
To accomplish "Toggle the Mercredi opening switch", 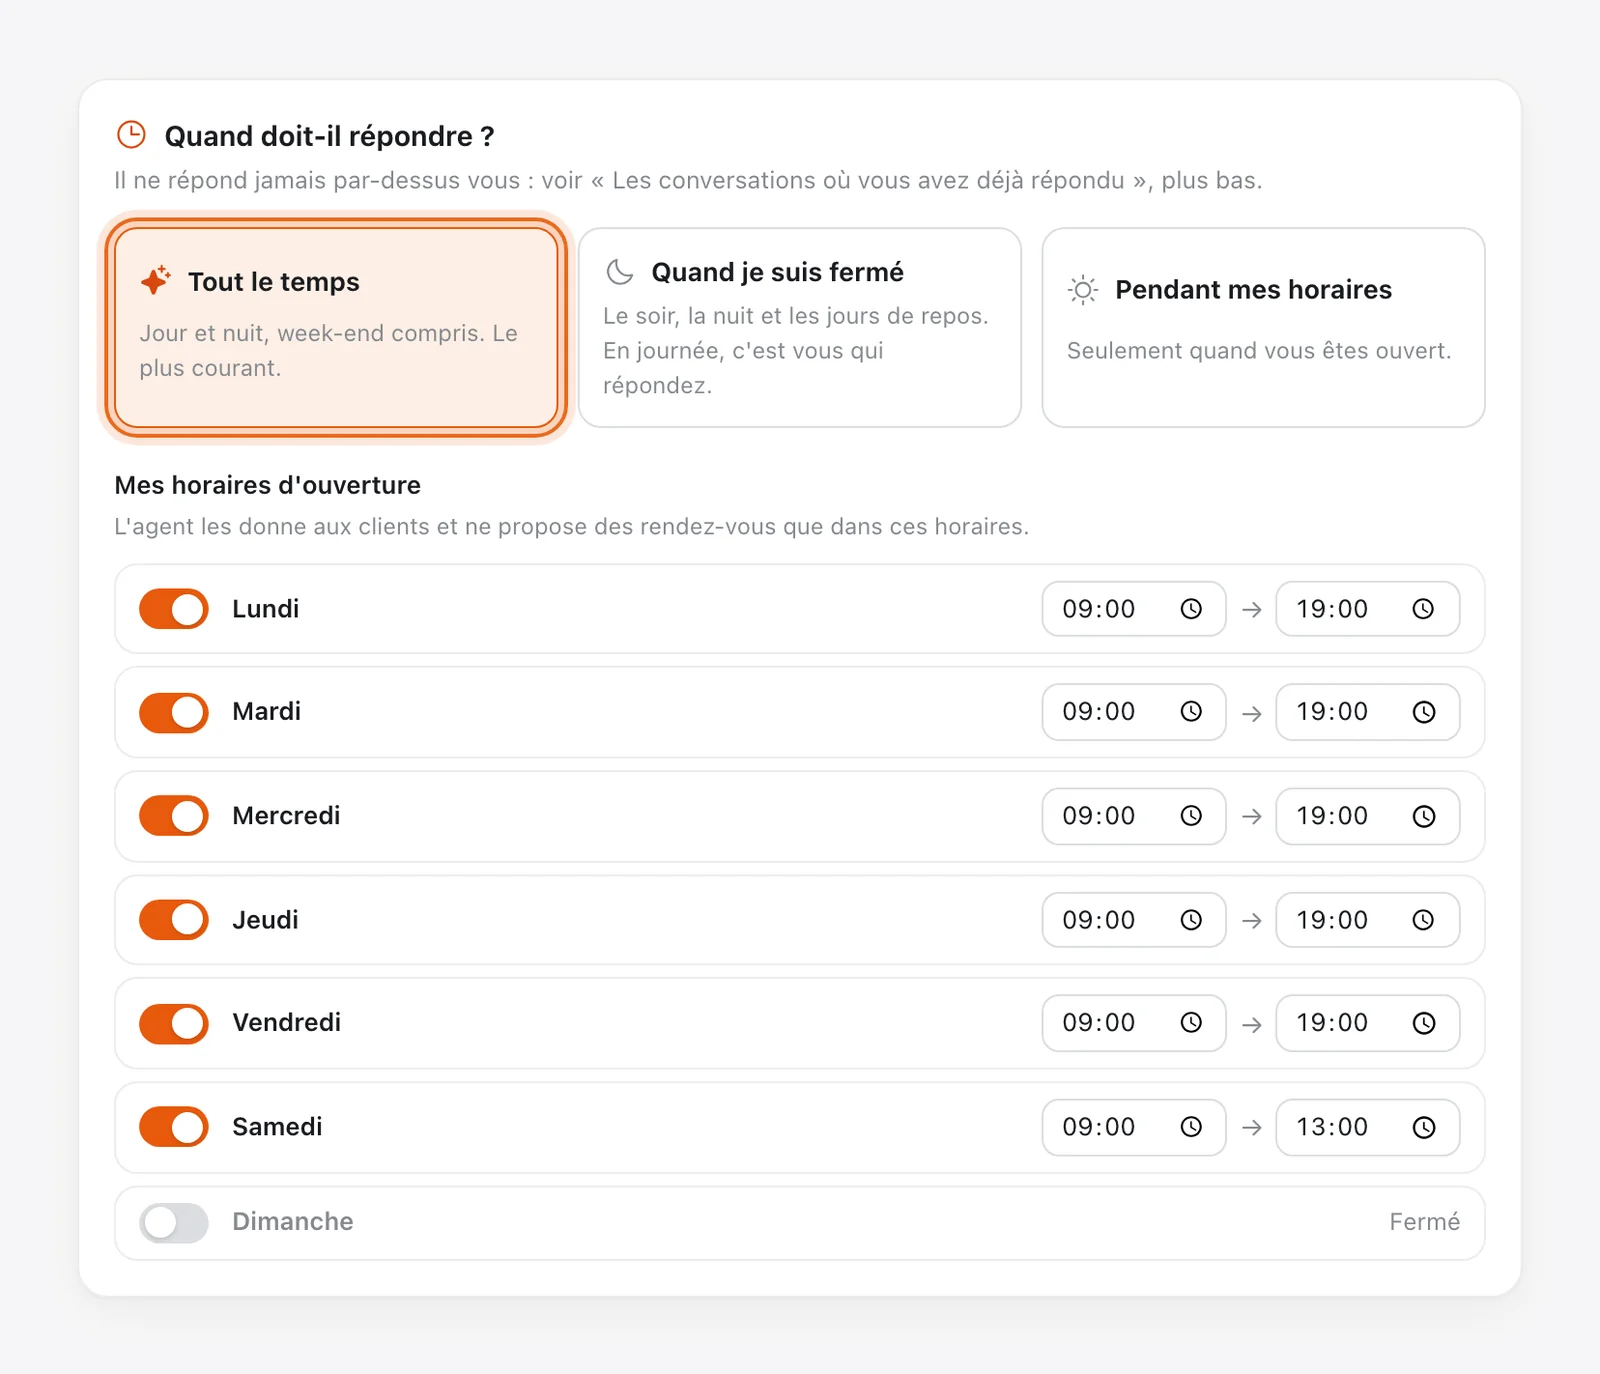I will point(174,816).
